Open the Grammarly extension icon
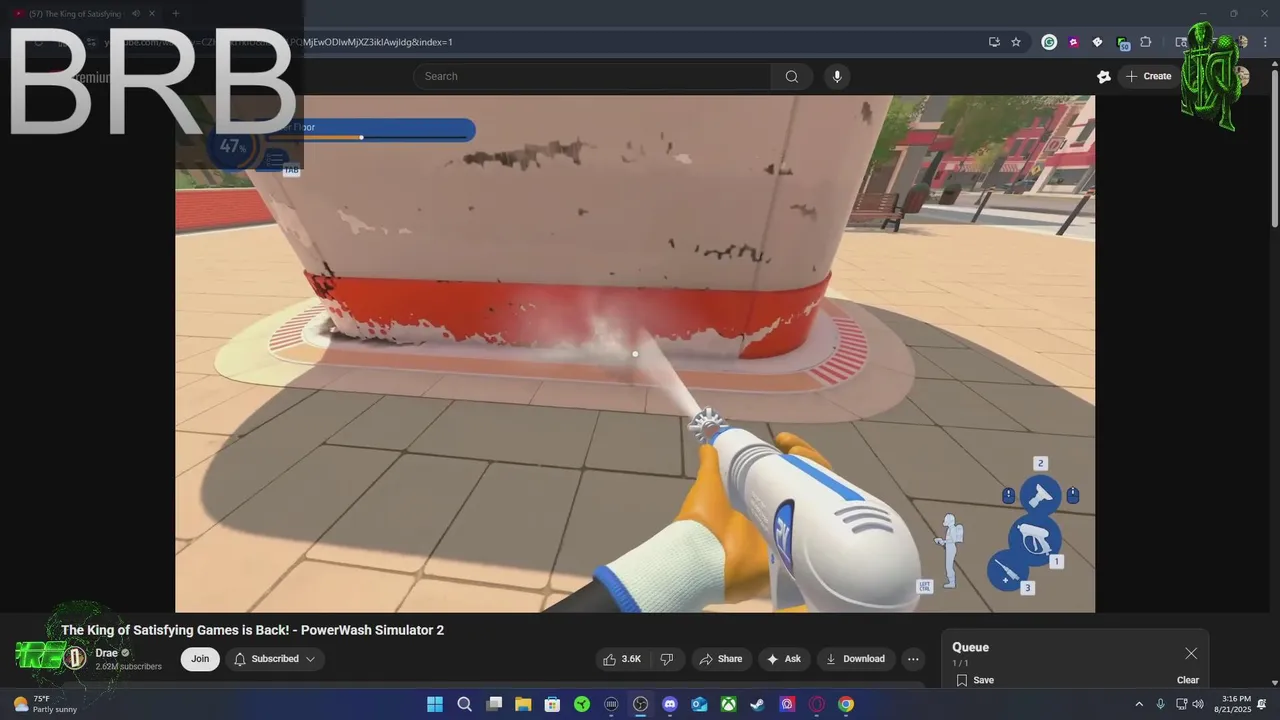The image size is (1280, 720). [1049, 42]
